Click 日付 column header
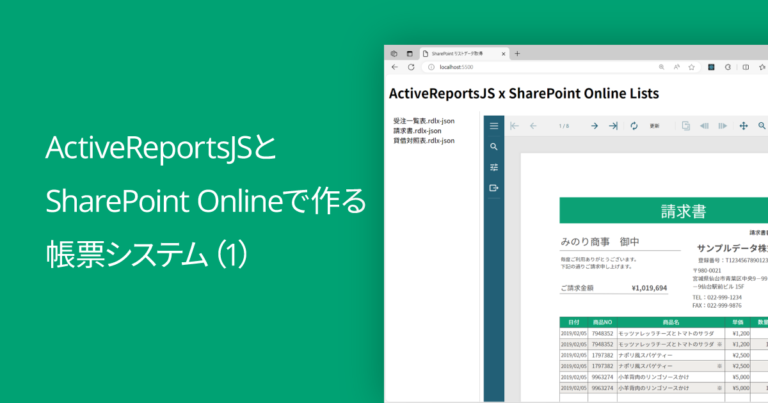Screen dimensions: 768x403 click(574, 322)
